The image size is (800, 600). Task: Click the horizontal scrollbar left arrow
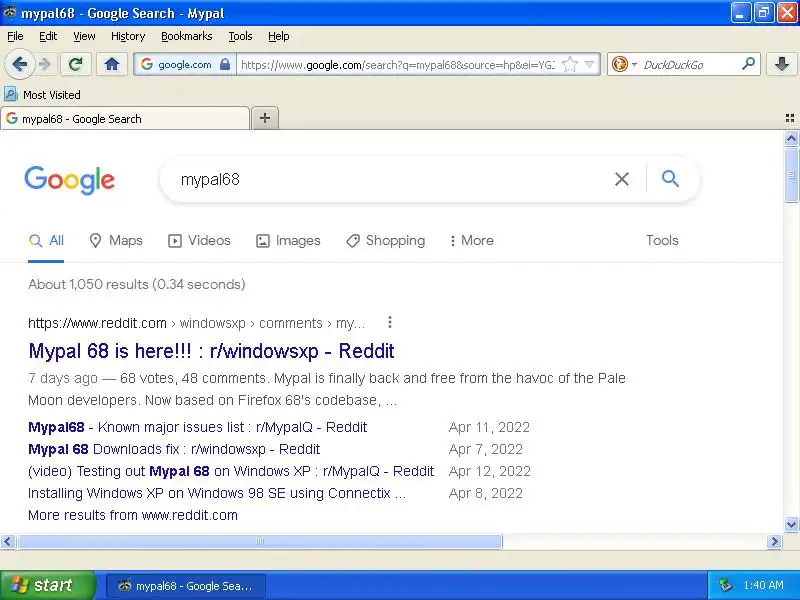pyautogui.click(x=8, y=541)
